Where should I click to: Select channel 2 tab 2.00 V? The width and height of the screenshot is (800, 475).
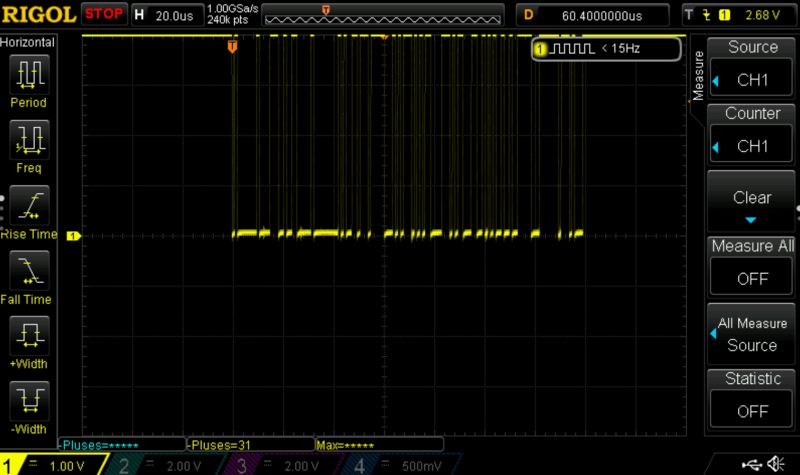coord(164,465)
